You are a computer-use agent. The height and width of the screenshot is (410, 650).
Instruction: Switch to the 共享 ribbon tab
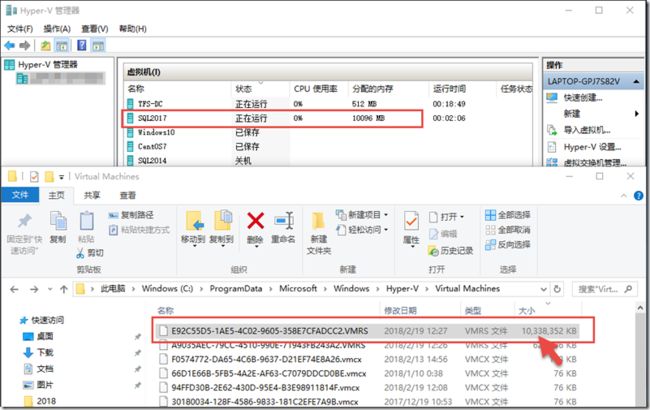(x=92, y=195)
